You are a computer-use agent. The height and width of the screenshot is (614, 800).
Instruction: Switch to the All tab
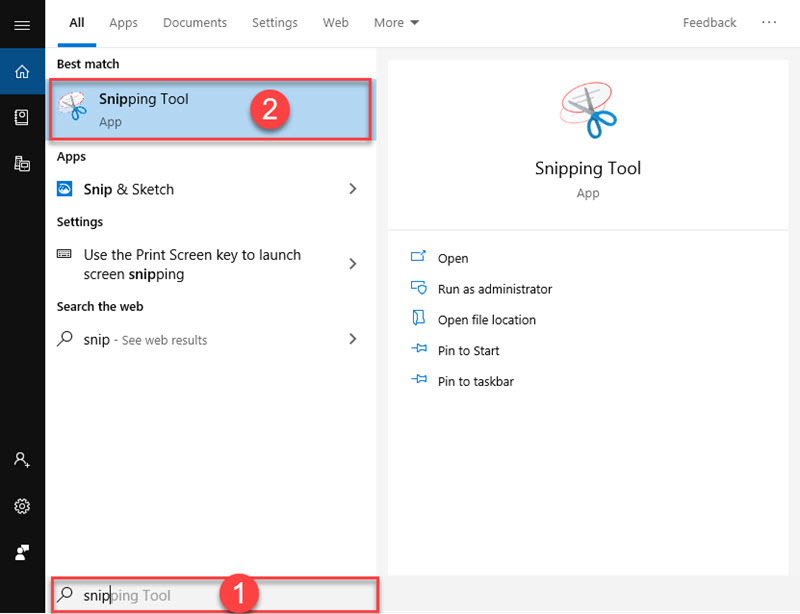77,23
